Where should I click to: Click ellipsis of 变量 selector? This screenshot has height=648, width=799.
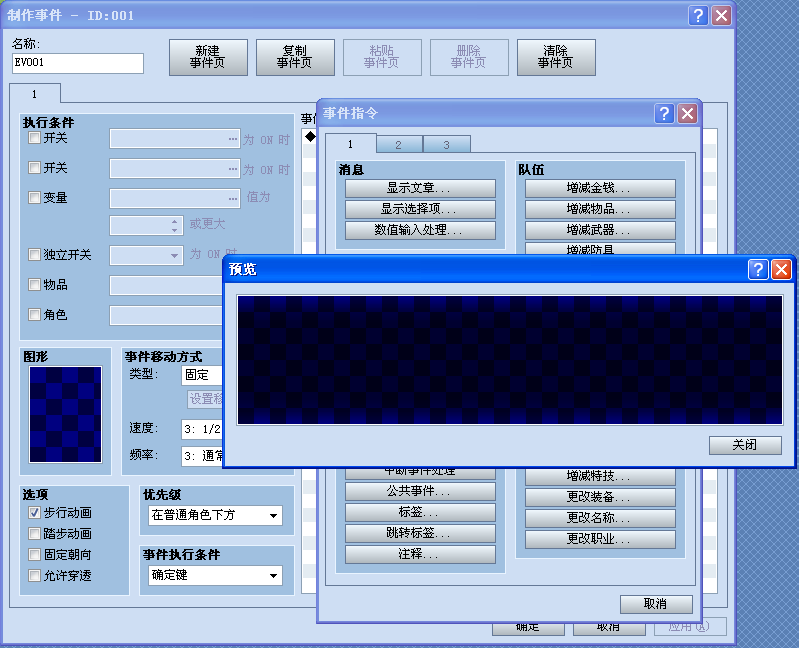click(233, 198)
